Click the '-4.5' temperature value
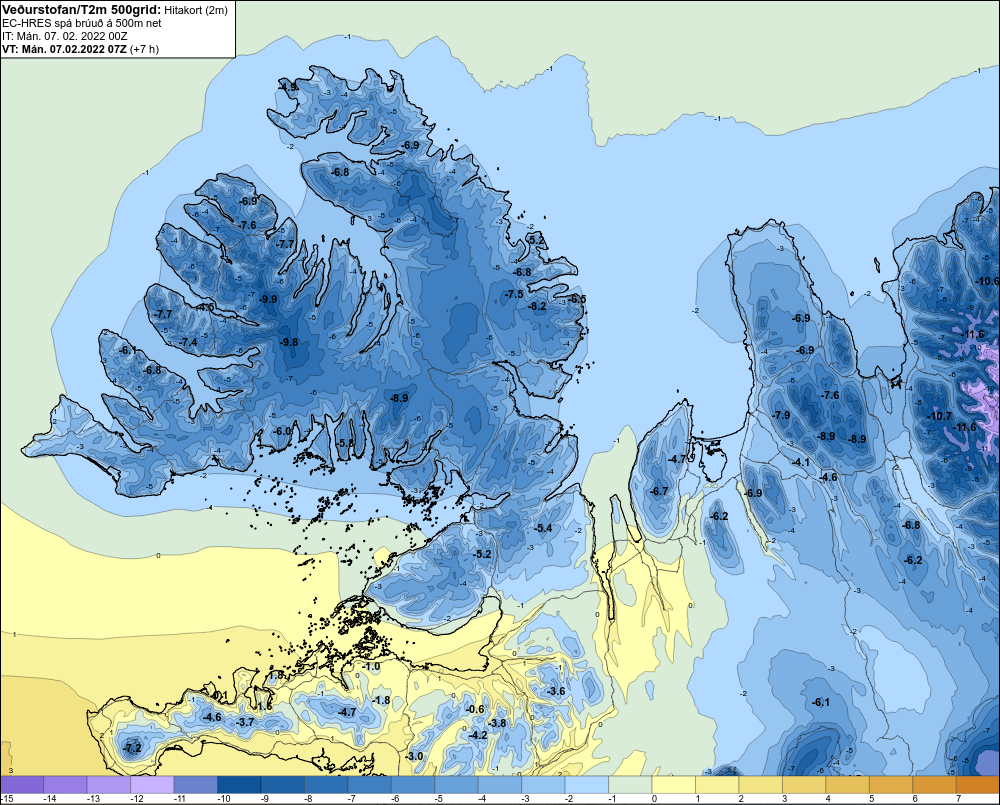This screenshot has height=805, width=1000. coord(205,307)
